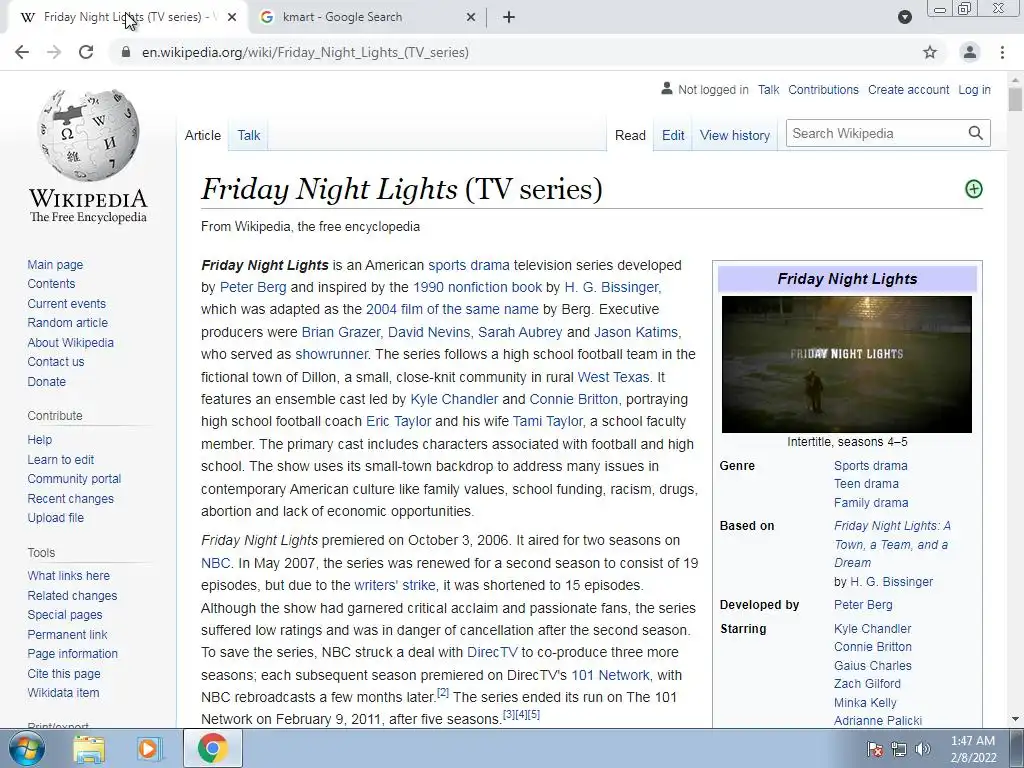
Task: Click the network tray icon
Action: pyautogui.click(x=899, y=749)
